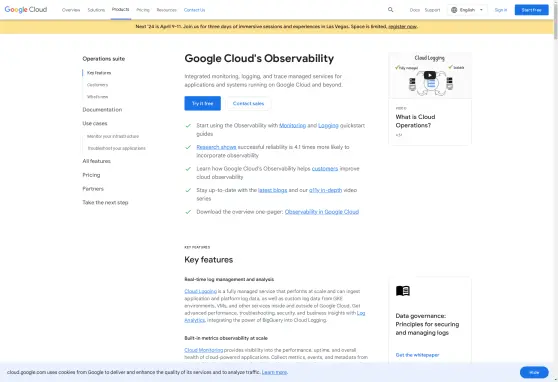Select the Products nav tab
The height and width of the screenshot is (382, 558).
pyautogui.click(x=121, y=10)
